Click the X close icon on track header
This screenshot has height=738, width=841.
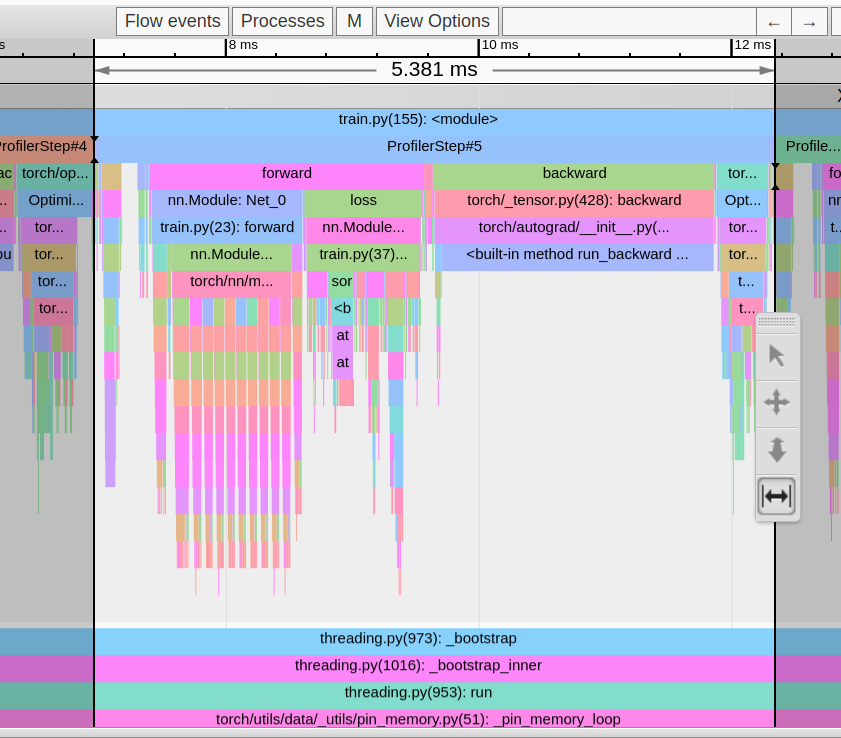[x=836, y=96]
